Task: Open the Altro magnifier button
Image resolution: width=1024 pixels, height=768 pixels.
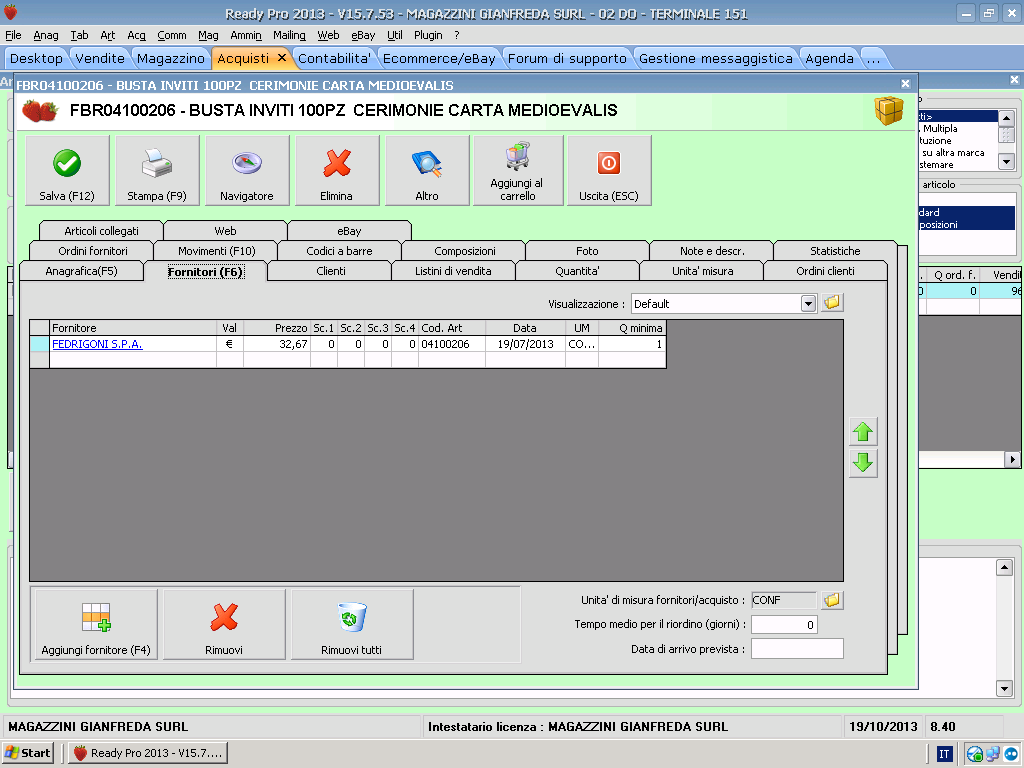Action: (x=427, y=170)
